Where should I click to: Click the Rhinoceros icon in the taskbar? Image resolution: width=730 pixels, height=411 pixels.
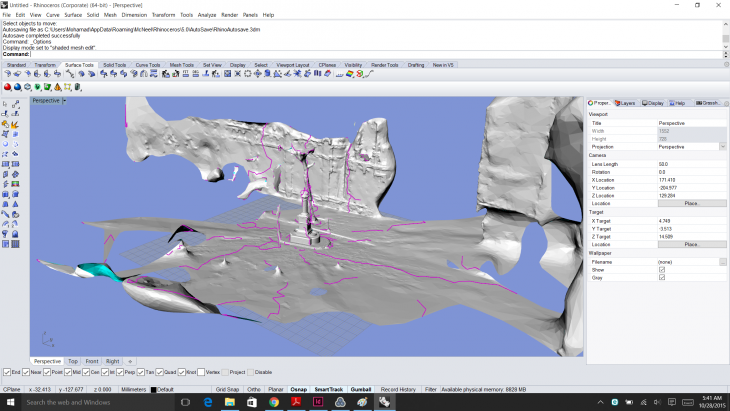point(383,402)
